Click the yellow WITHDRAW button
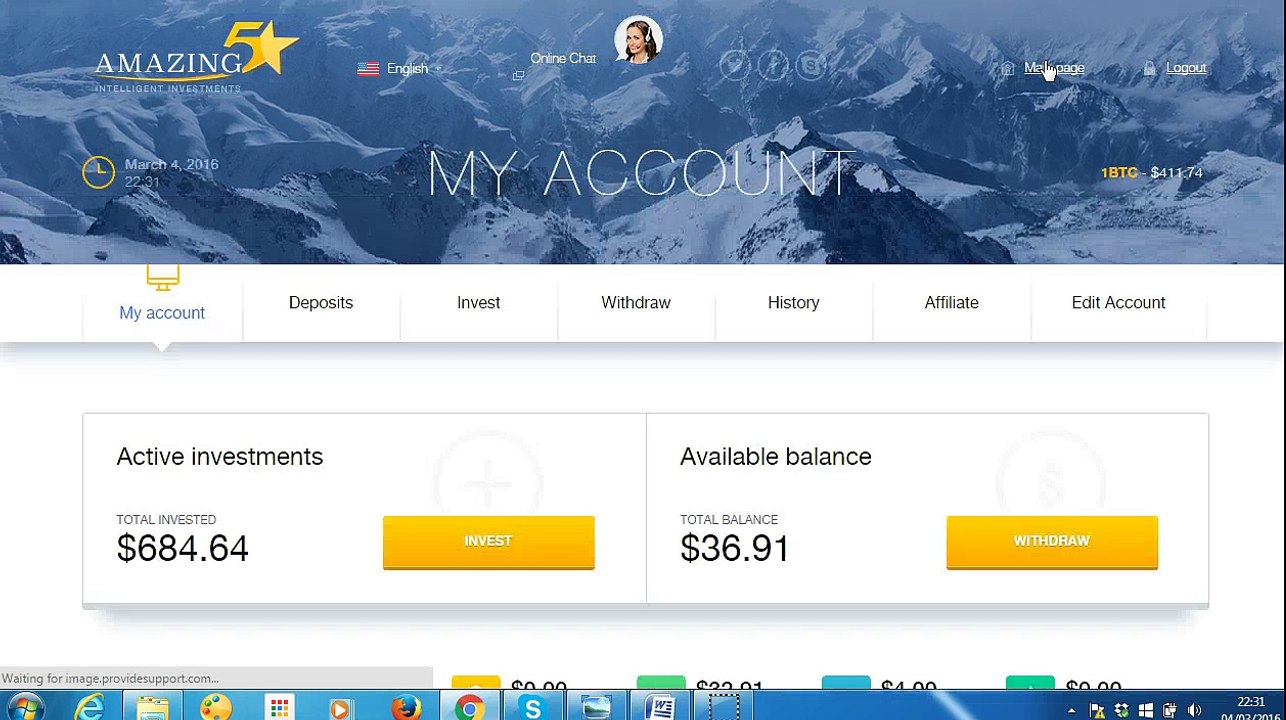Viewport: 1286px width, 720px height. tap(1052, 542)
